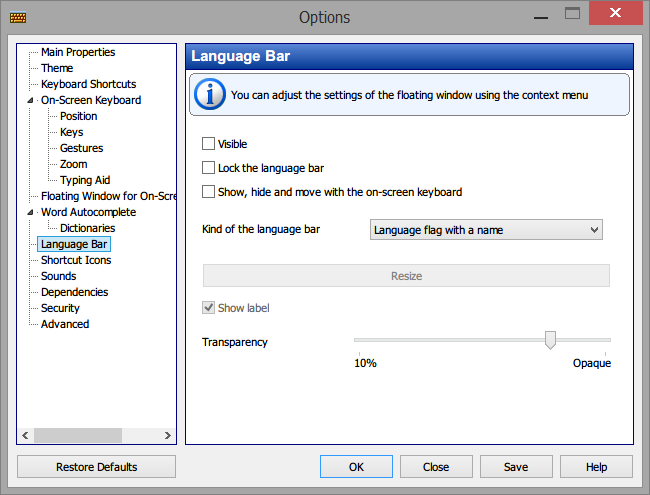The height and width of the screenshot is (495, 650).
Task: Maximize the Options window
Action: pos(572,13)
